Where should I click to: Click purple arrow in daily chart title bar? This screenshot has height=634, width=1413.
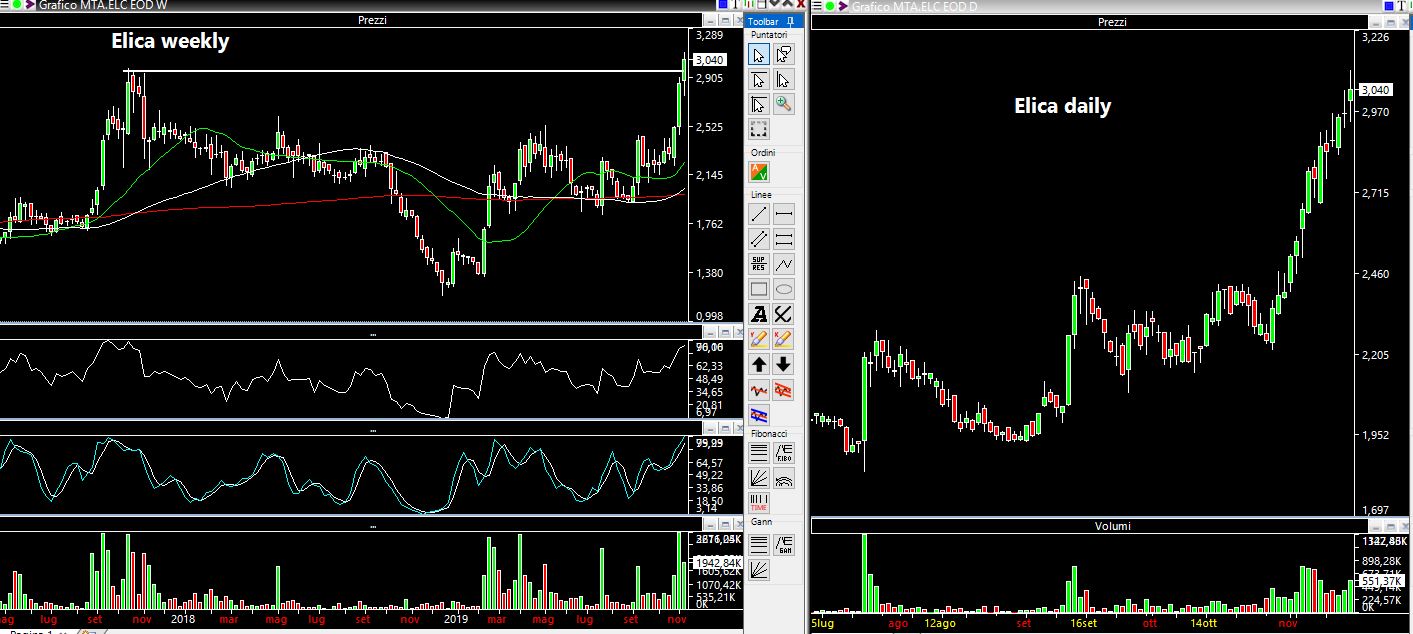click(x=844, y=7)
